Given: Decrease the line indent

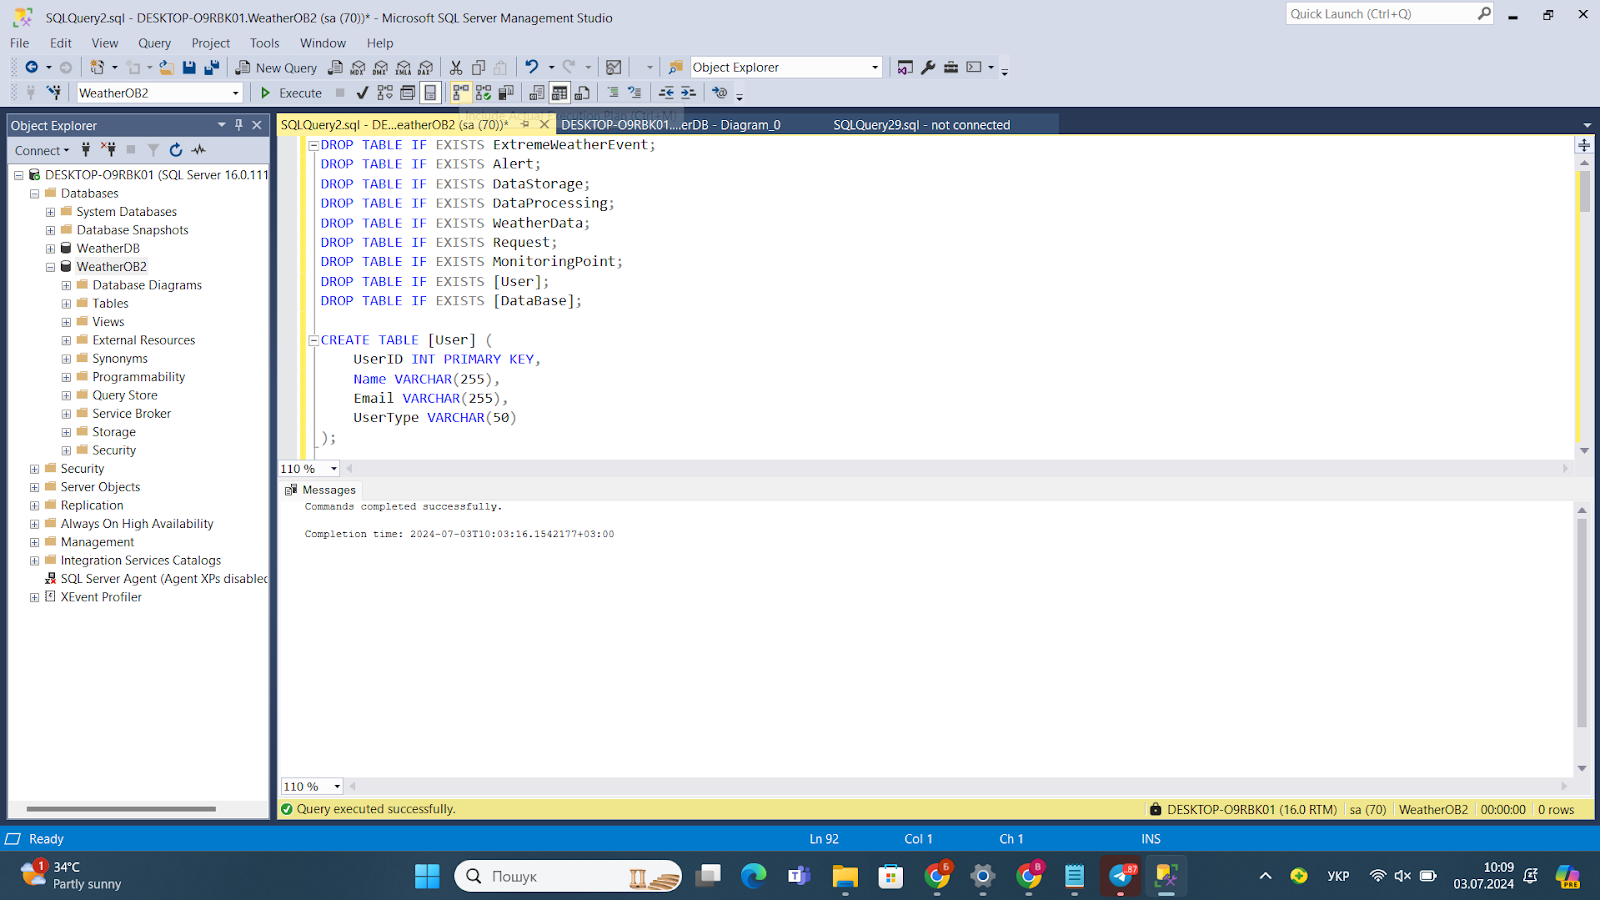Looking at the screenshot, I should click(x=666, y=93).
